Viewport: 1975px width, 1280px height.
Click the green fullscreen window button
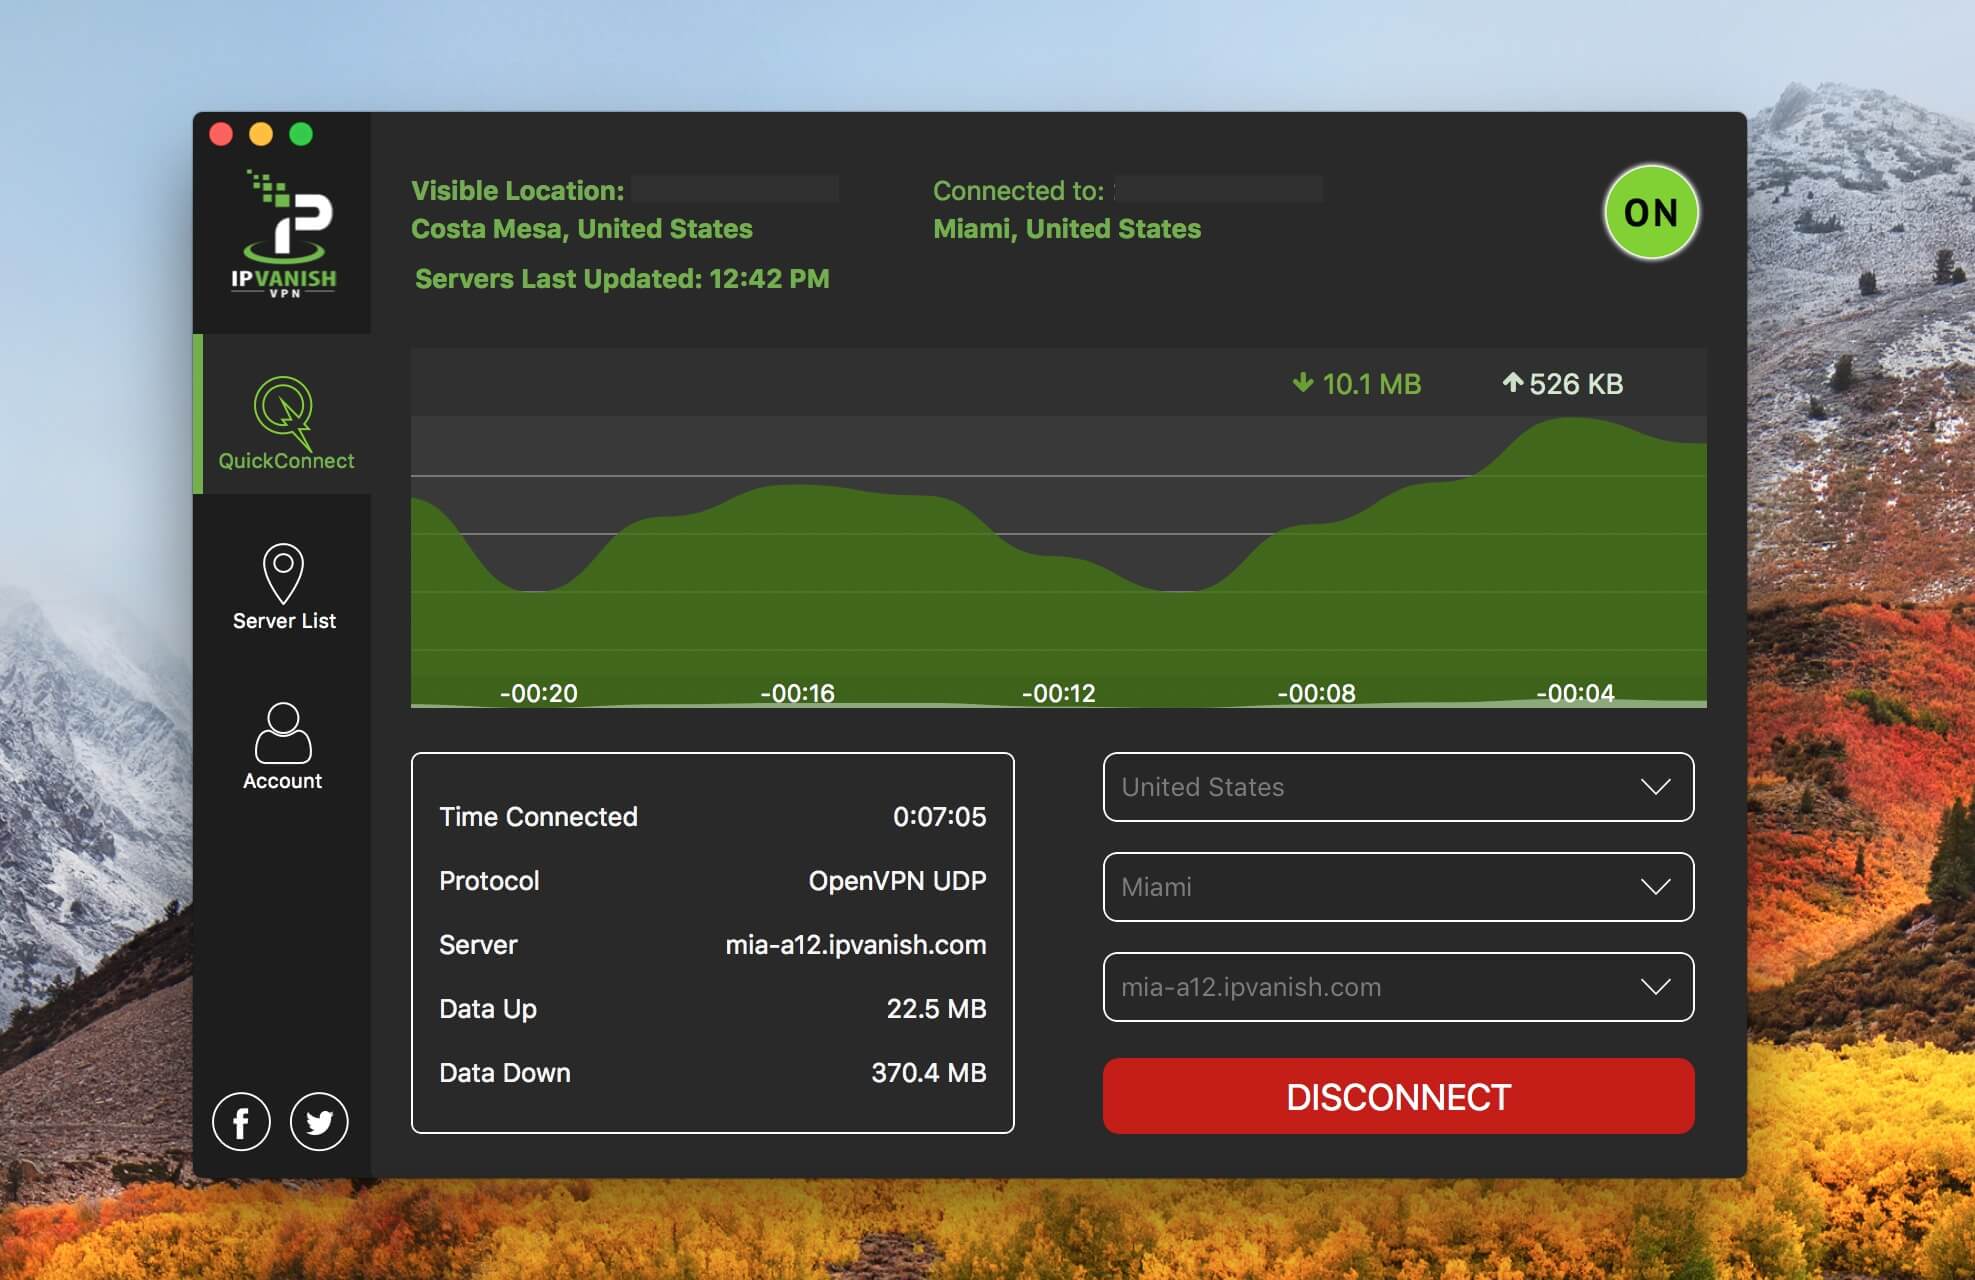coord(301,134)
